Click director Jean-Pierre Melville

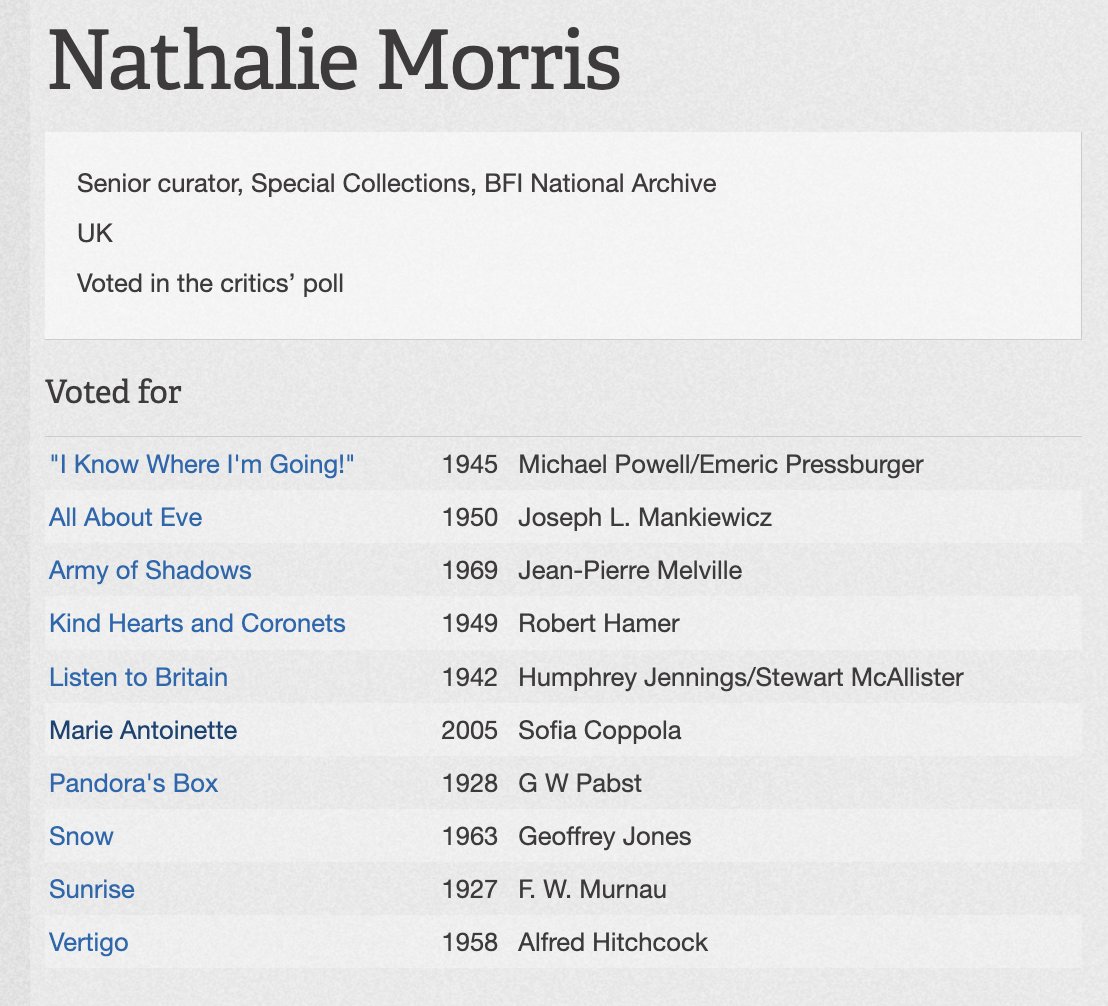[x=630, y=571]
